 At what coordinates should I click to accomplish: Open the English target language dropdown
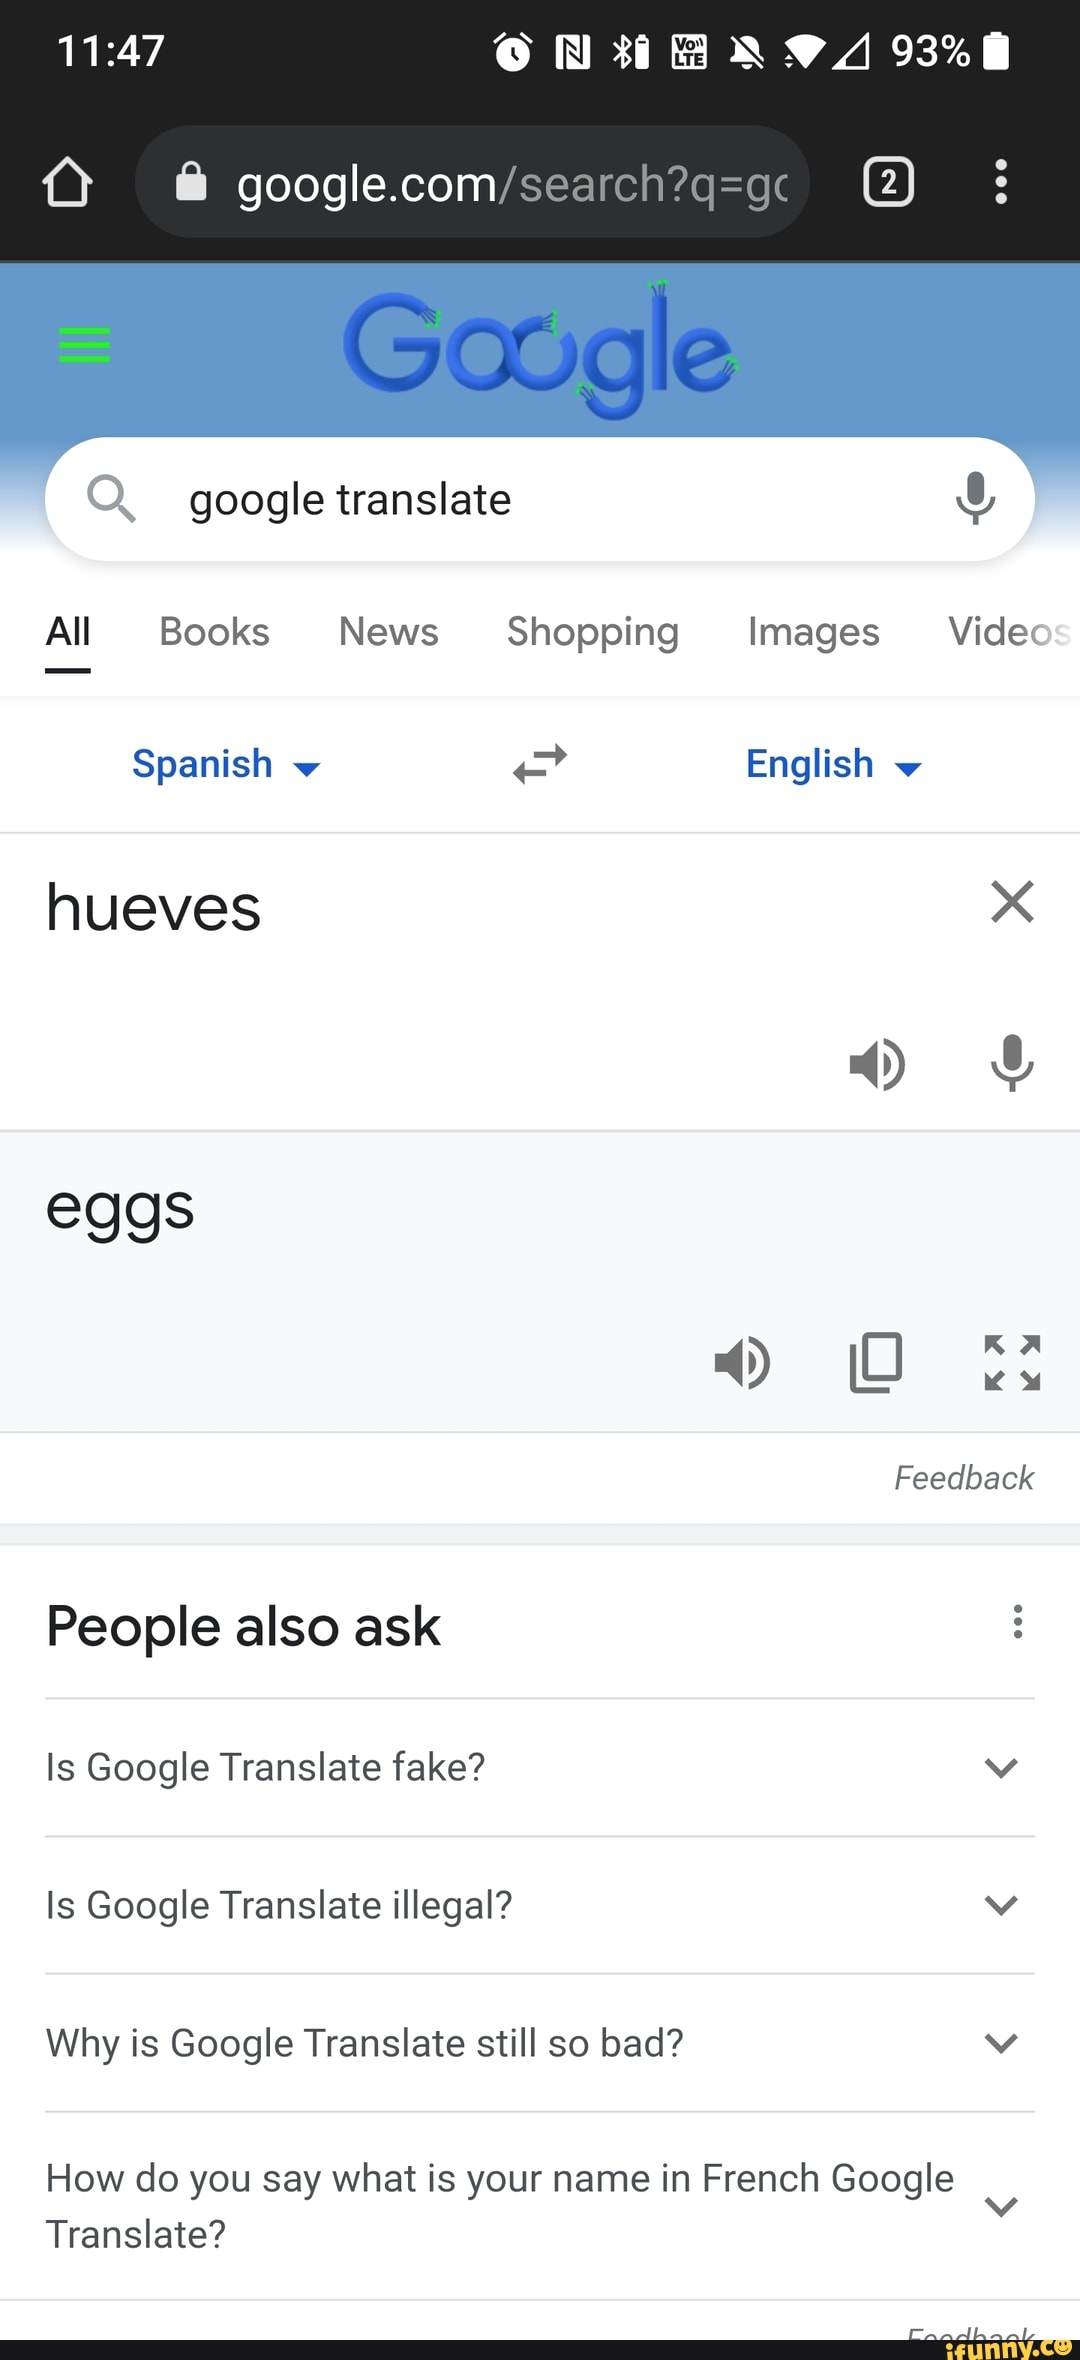point(833,765)
